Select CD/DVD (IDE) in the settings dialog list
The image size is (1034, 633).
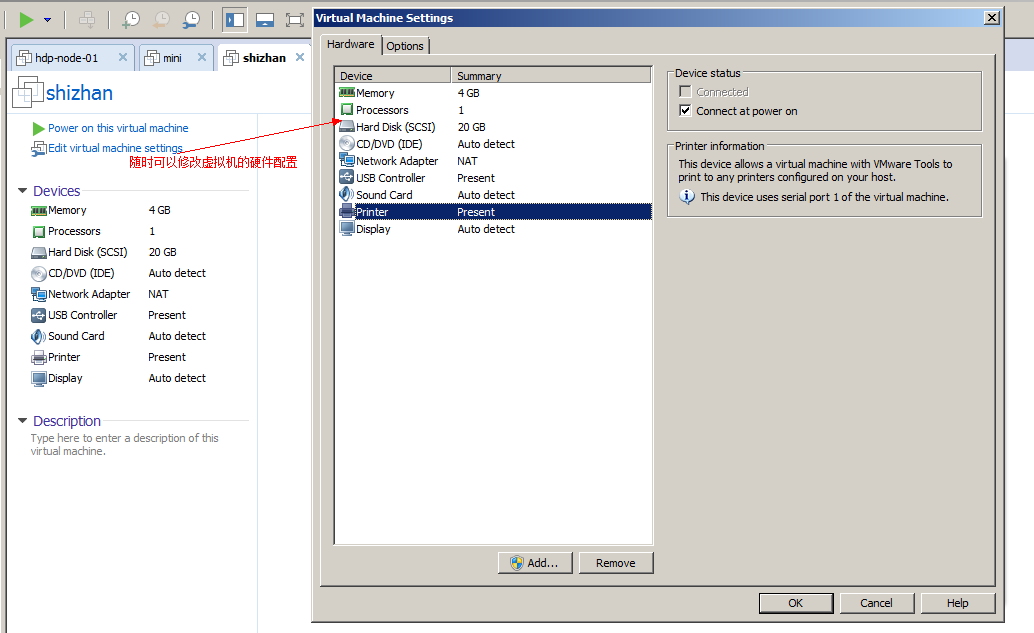(x=494, y=144)
